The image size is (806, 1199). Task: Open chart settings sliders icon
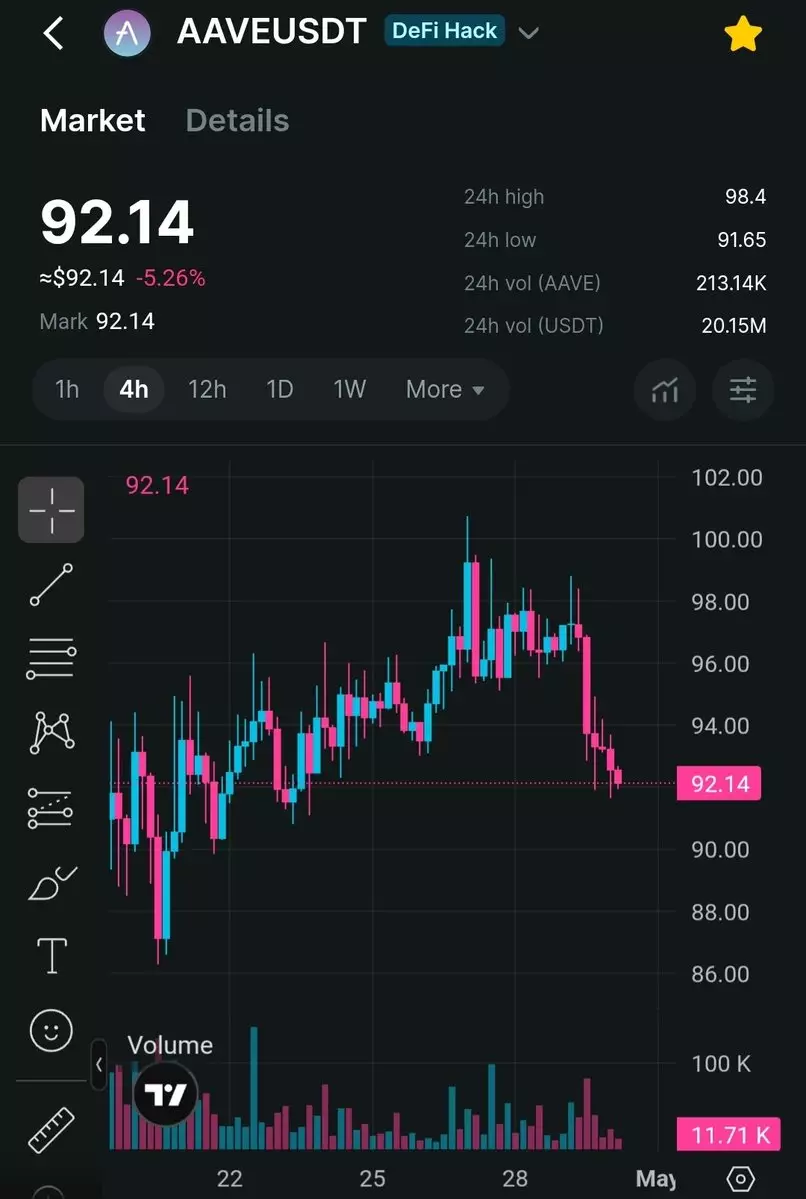click(x=743, y=390)
